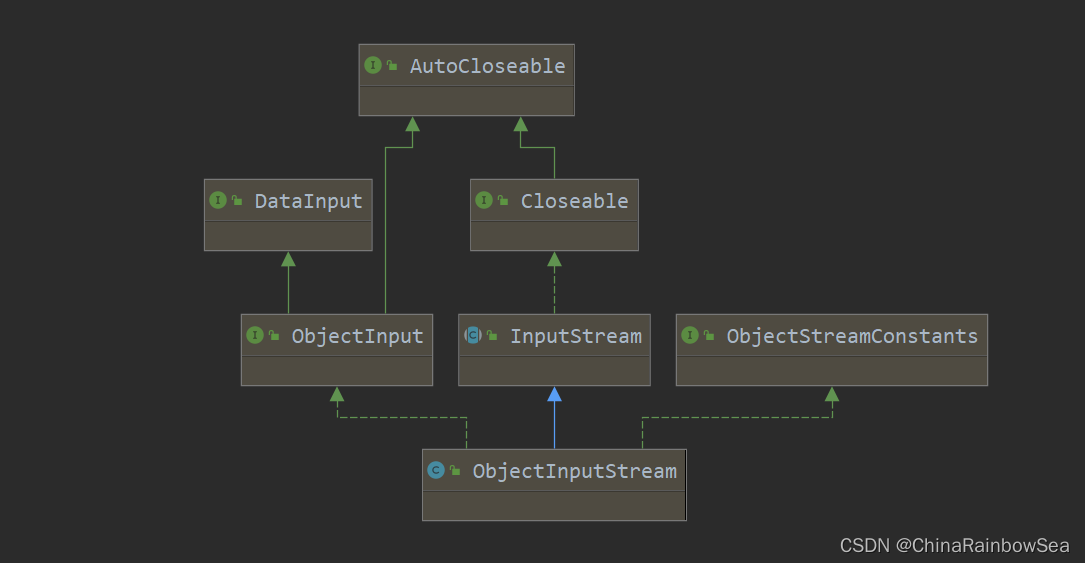Click the green lock icon on AutoCloseable
Viewport: 1085px width, 563px height.
(392, 67)
